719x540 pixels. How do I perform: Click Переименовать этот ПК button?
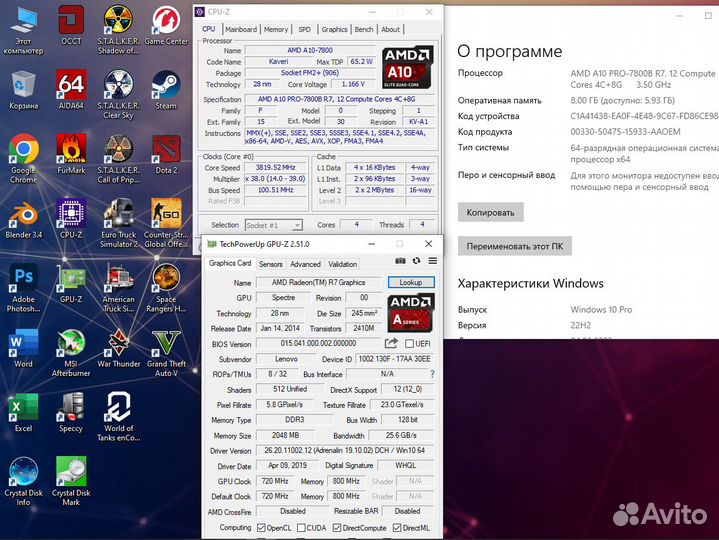pyautogui.click(x=514, y=246)
